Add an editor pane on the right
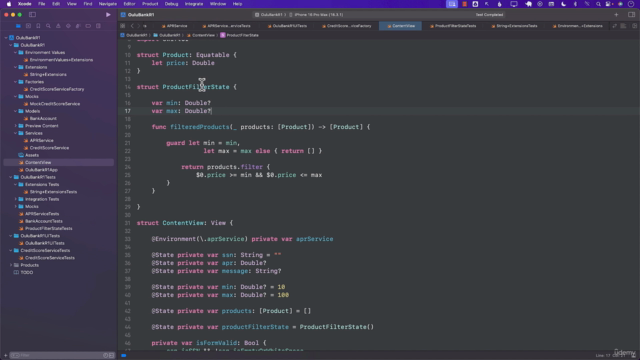640x360 pixels. coord(634,26)
